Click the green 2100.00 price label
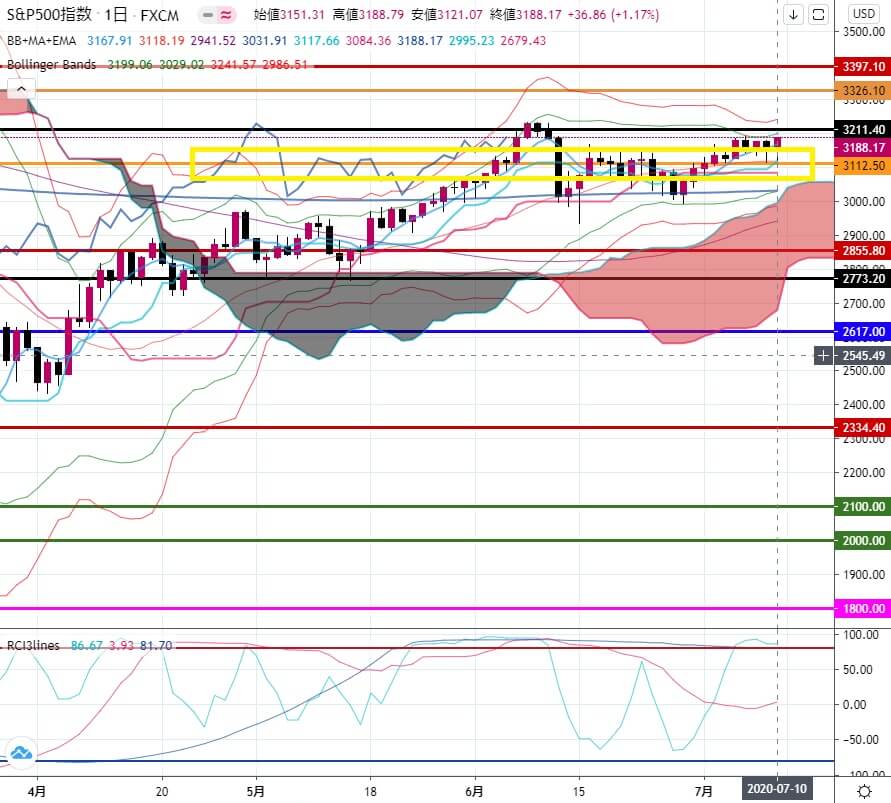This screenshot has height=803, width=891. pos(863,506)
